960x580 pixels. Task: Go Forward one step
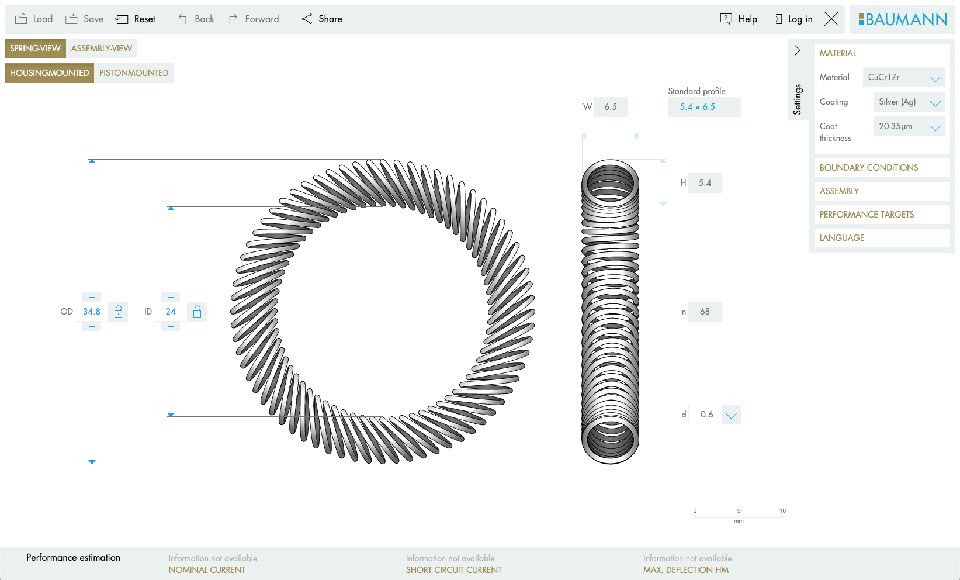click(x=253, y=19)
